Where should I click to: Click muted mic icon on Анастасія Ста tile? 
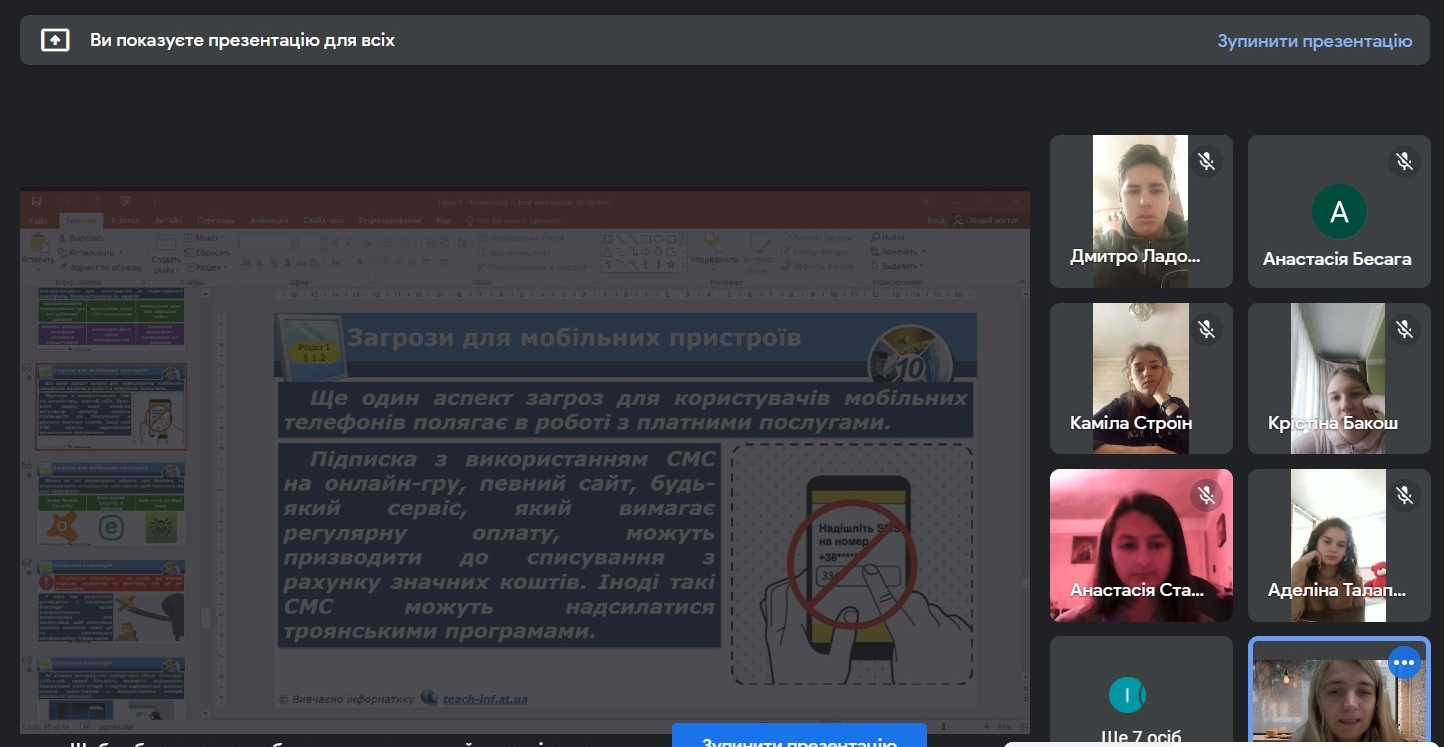point(1206,495)
